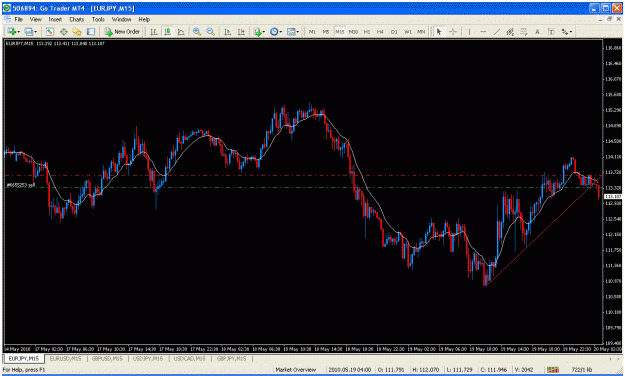Image resolution: width=625 pixels, height=376 pixels.
Task: Select the Vertical Line drawing tool
Action: 470,32
